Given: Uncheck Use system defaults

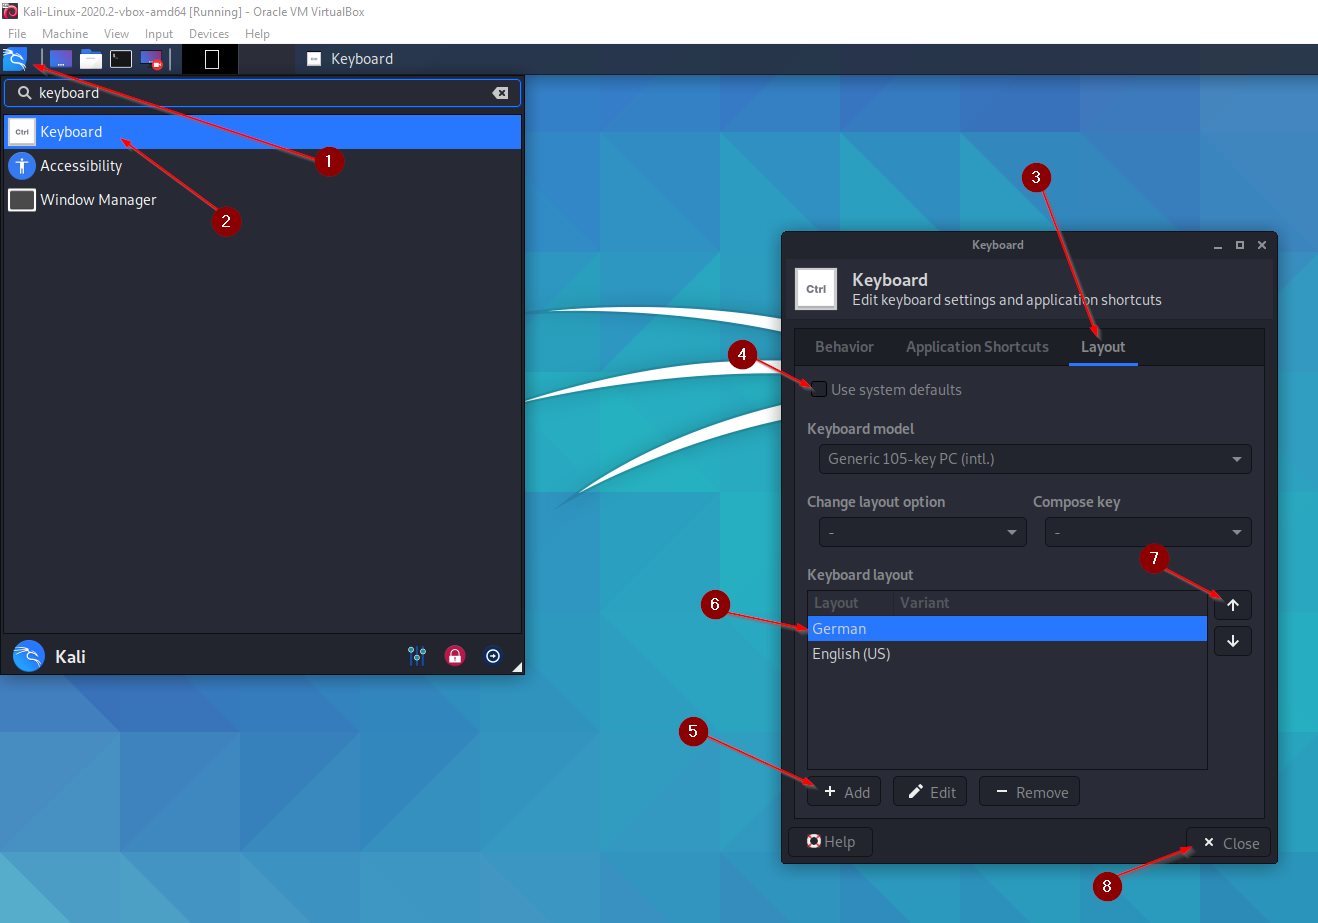Looking at the screenshot, I should [818, 389].
